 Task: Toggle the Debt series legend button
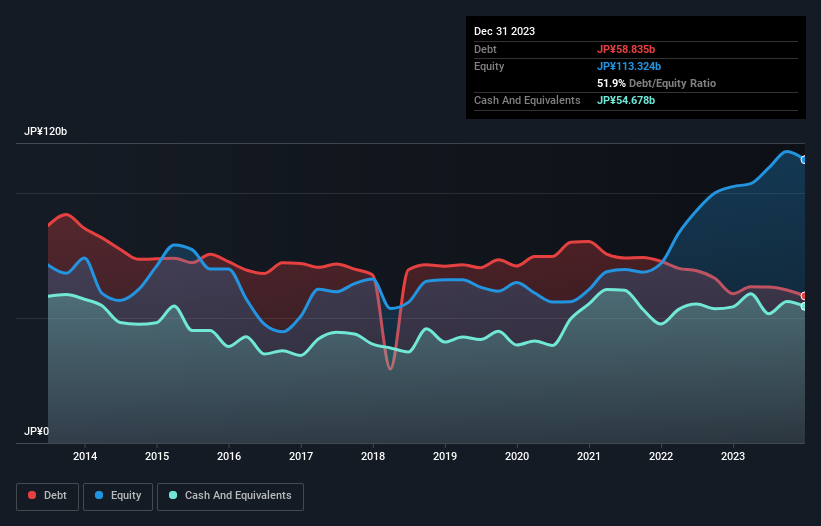(48, 496)
